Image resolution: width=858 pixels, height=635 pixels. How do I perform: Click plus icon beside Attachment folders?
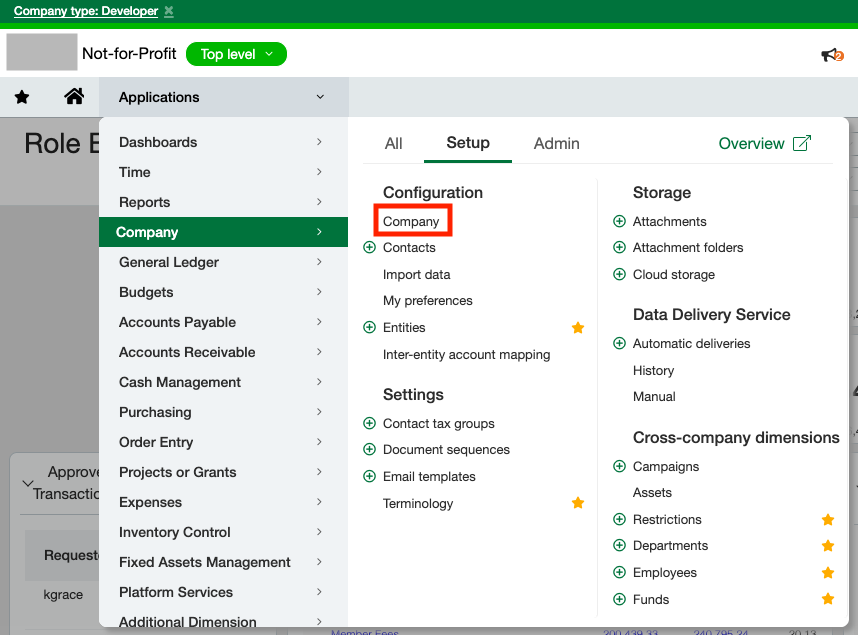(619, 247)
